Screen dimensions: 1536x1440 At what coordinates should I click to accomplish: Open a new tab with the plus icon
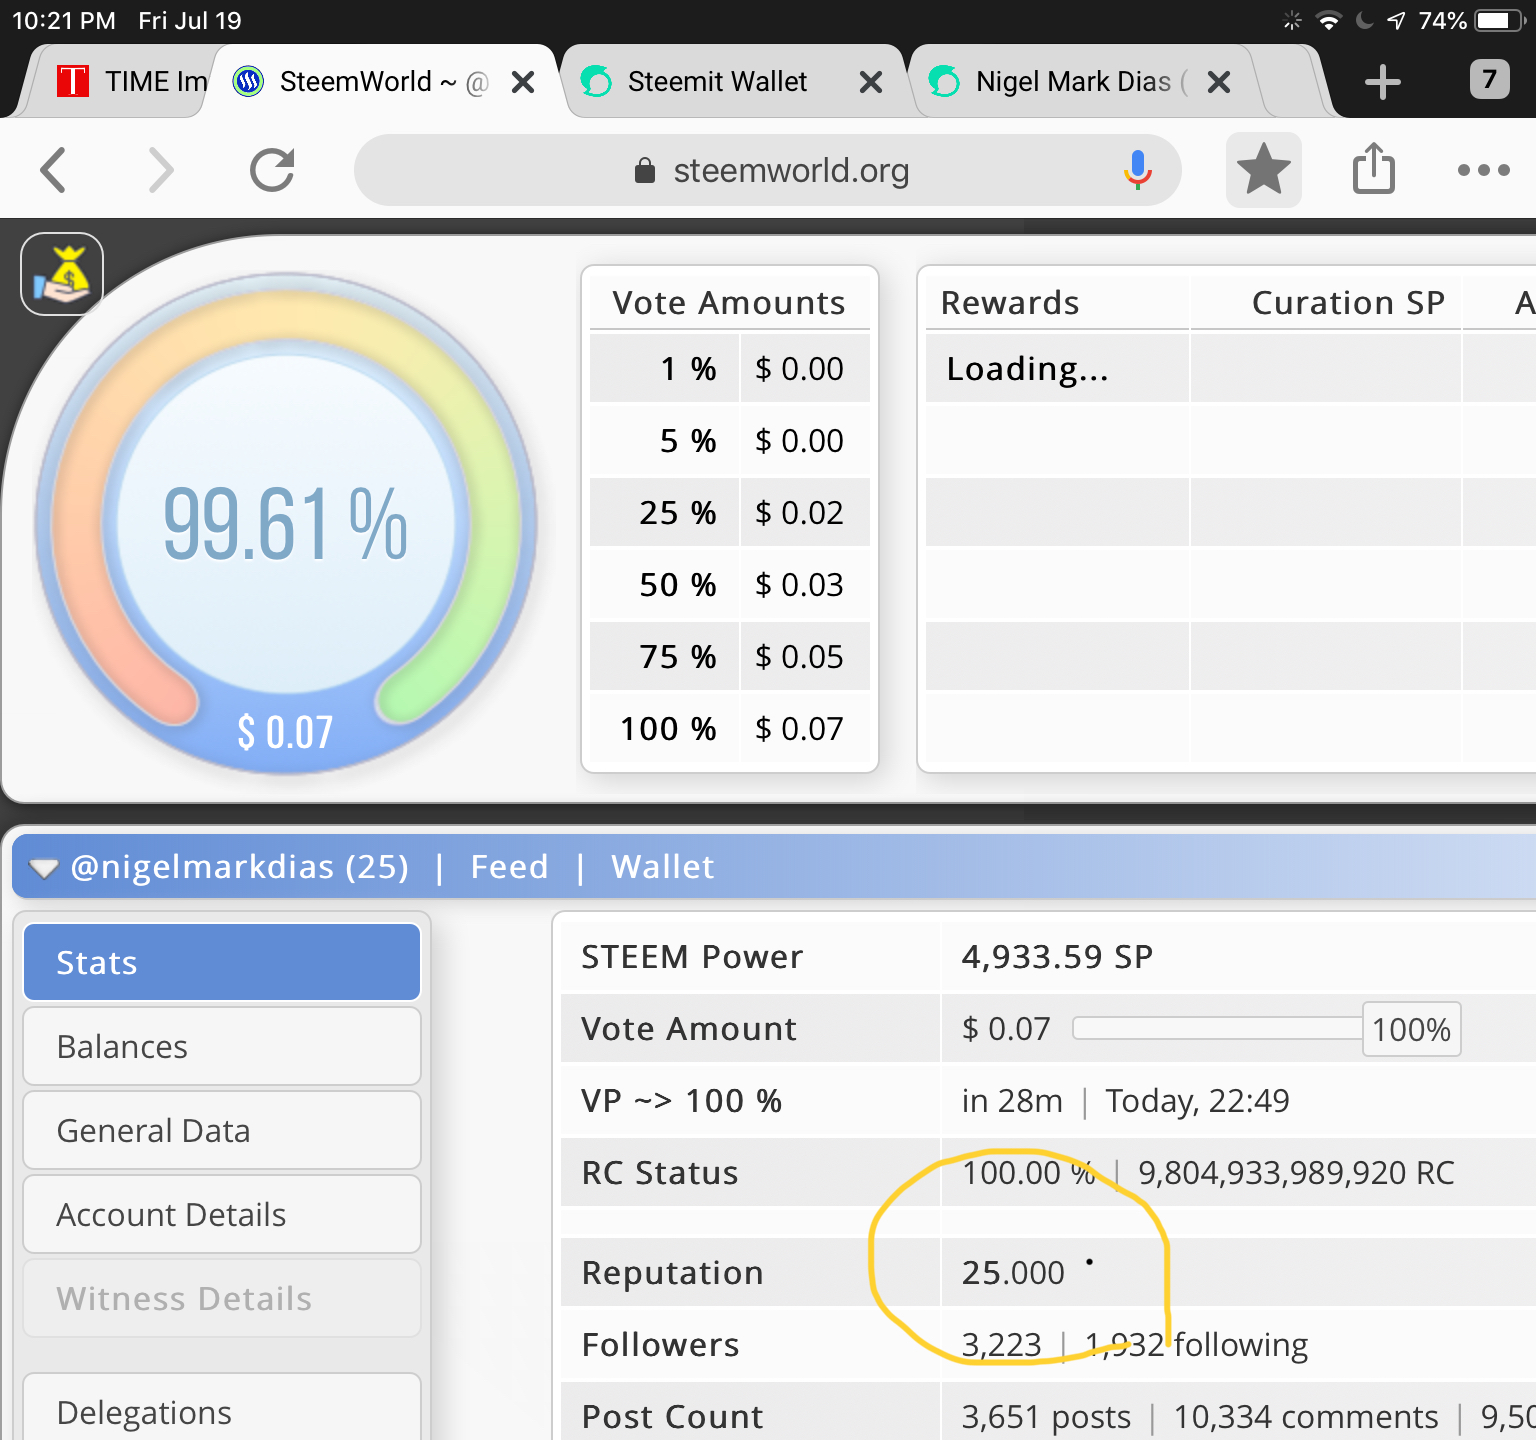click(1383, 82)
